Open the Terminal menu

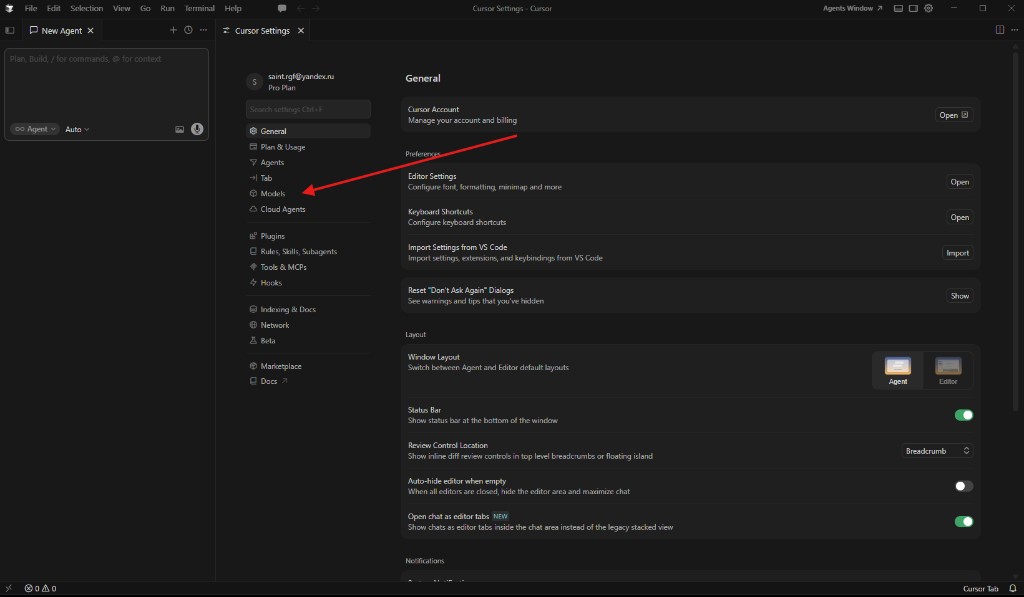click(x=199, y=8)
